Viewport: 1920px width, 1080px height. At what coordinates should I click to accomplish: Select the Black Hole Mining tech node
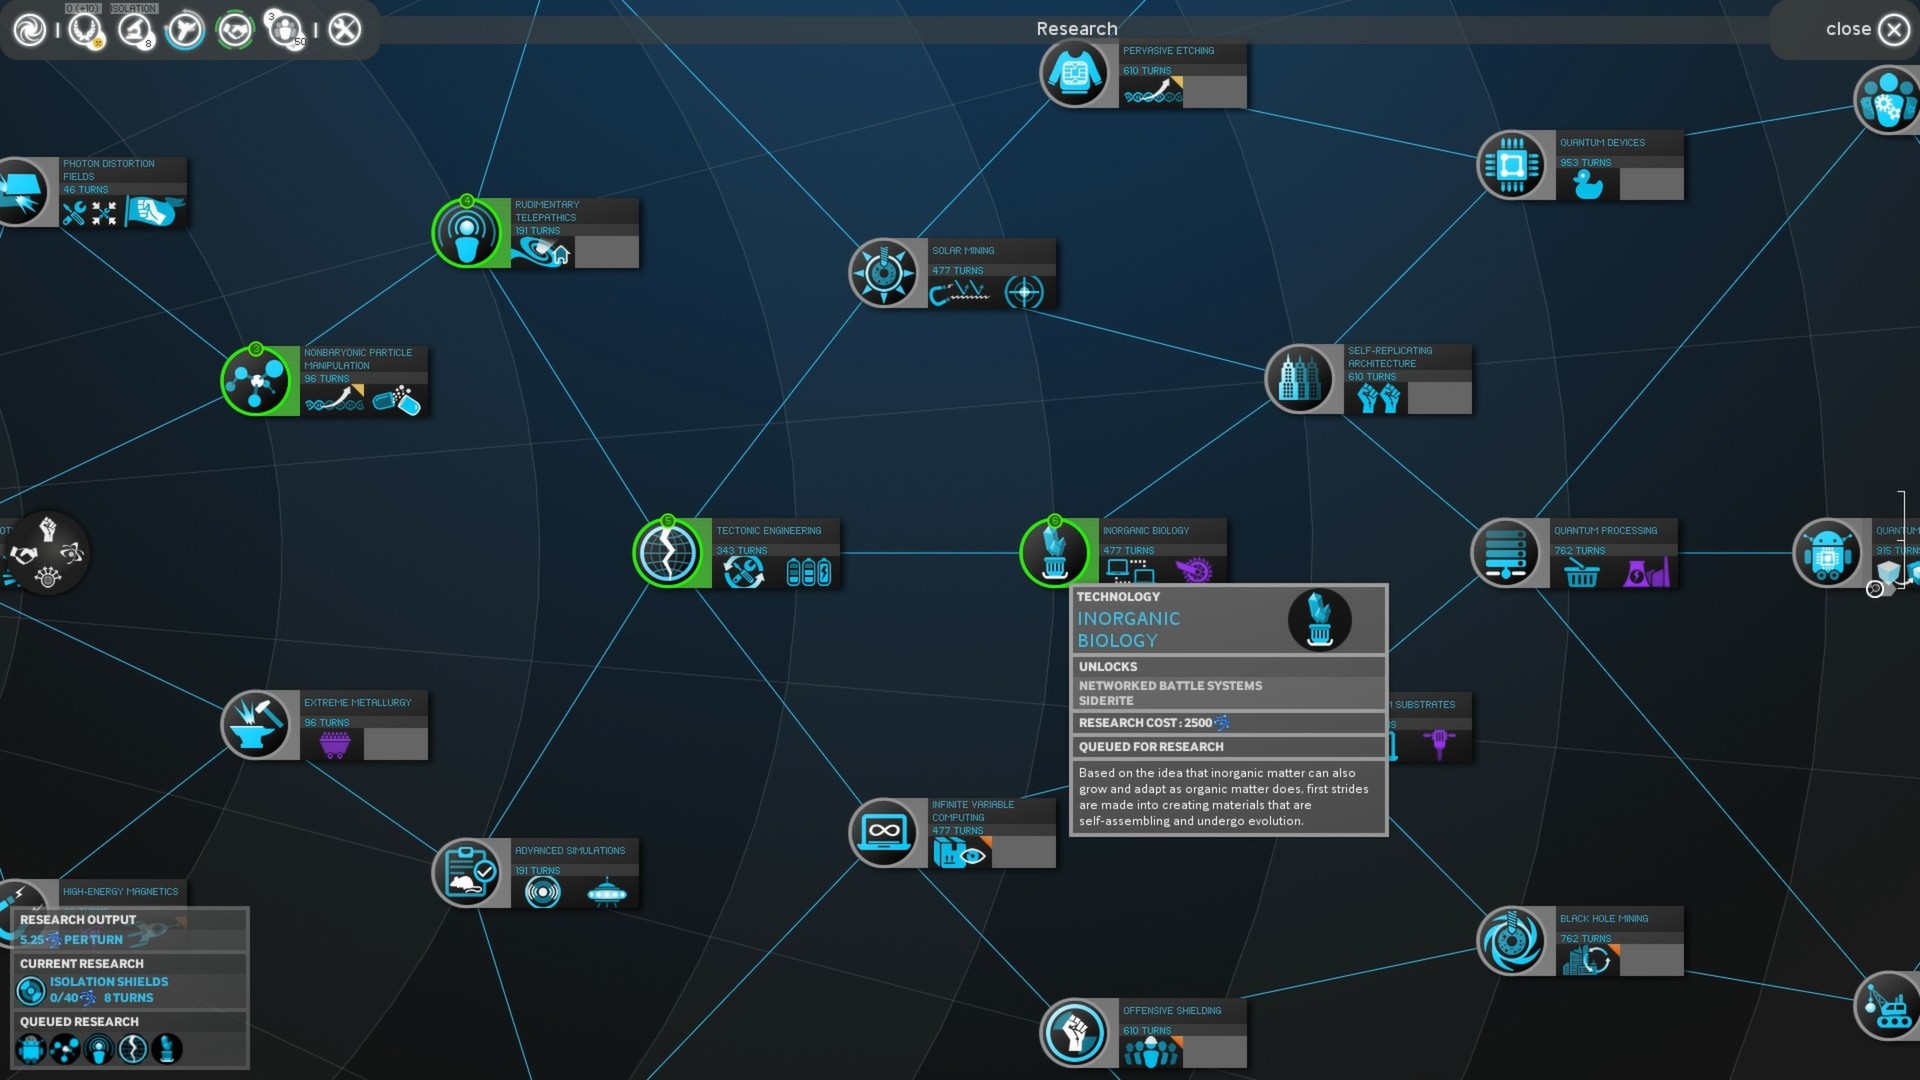[1513, 941]
